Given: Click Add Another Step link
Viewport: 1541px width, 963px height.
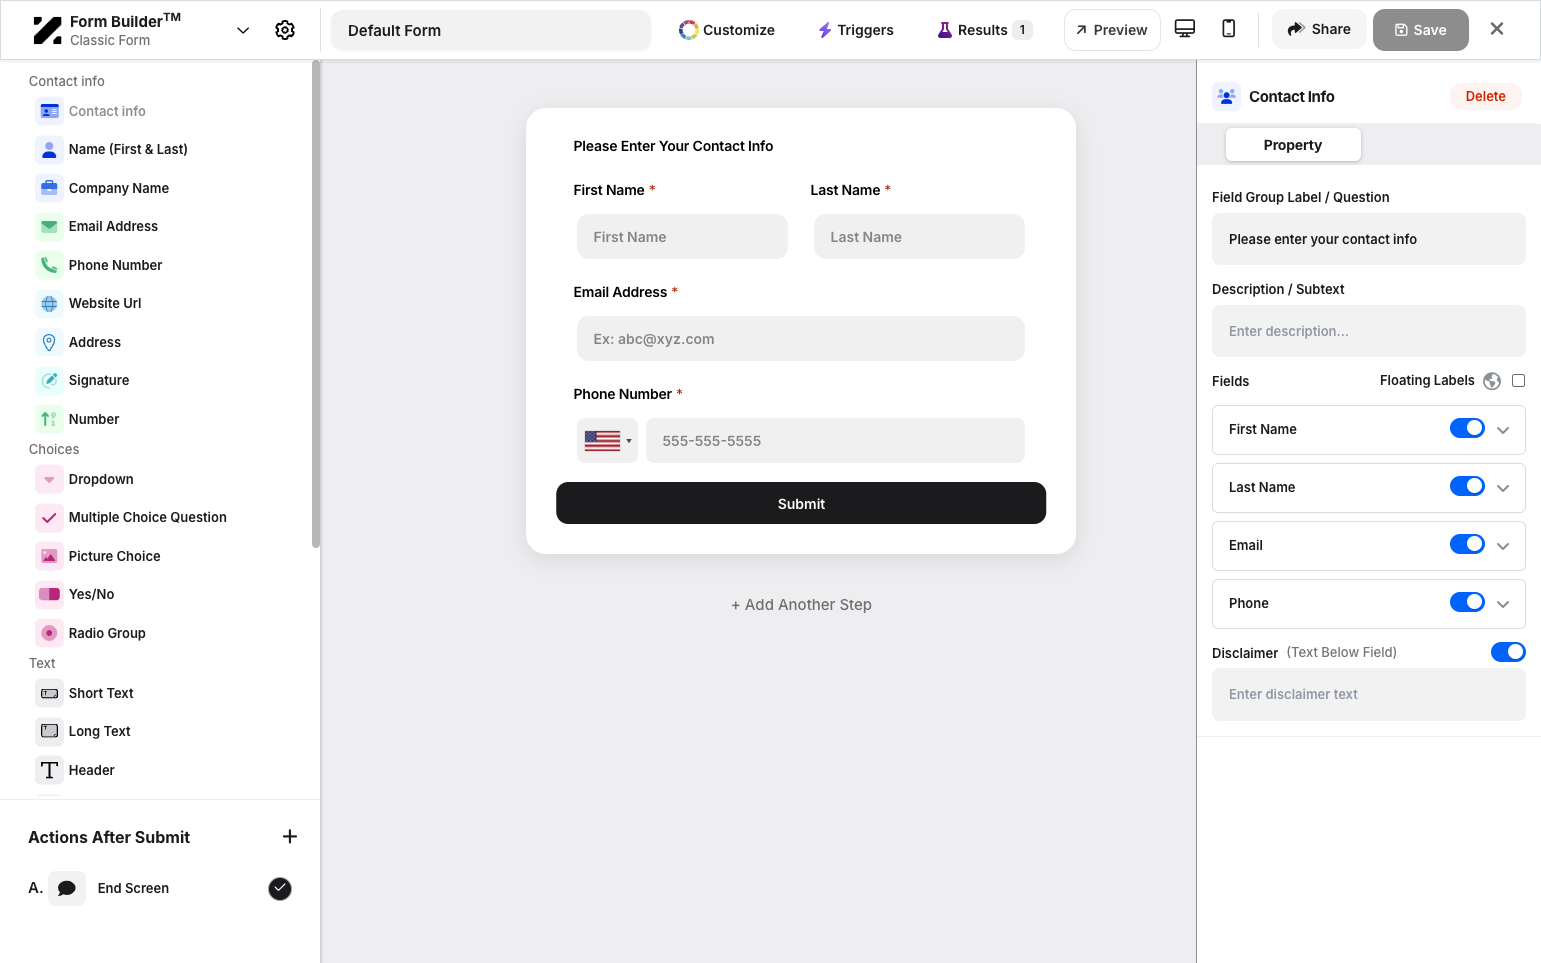Looking at the screenshot, I should [801, 605].
